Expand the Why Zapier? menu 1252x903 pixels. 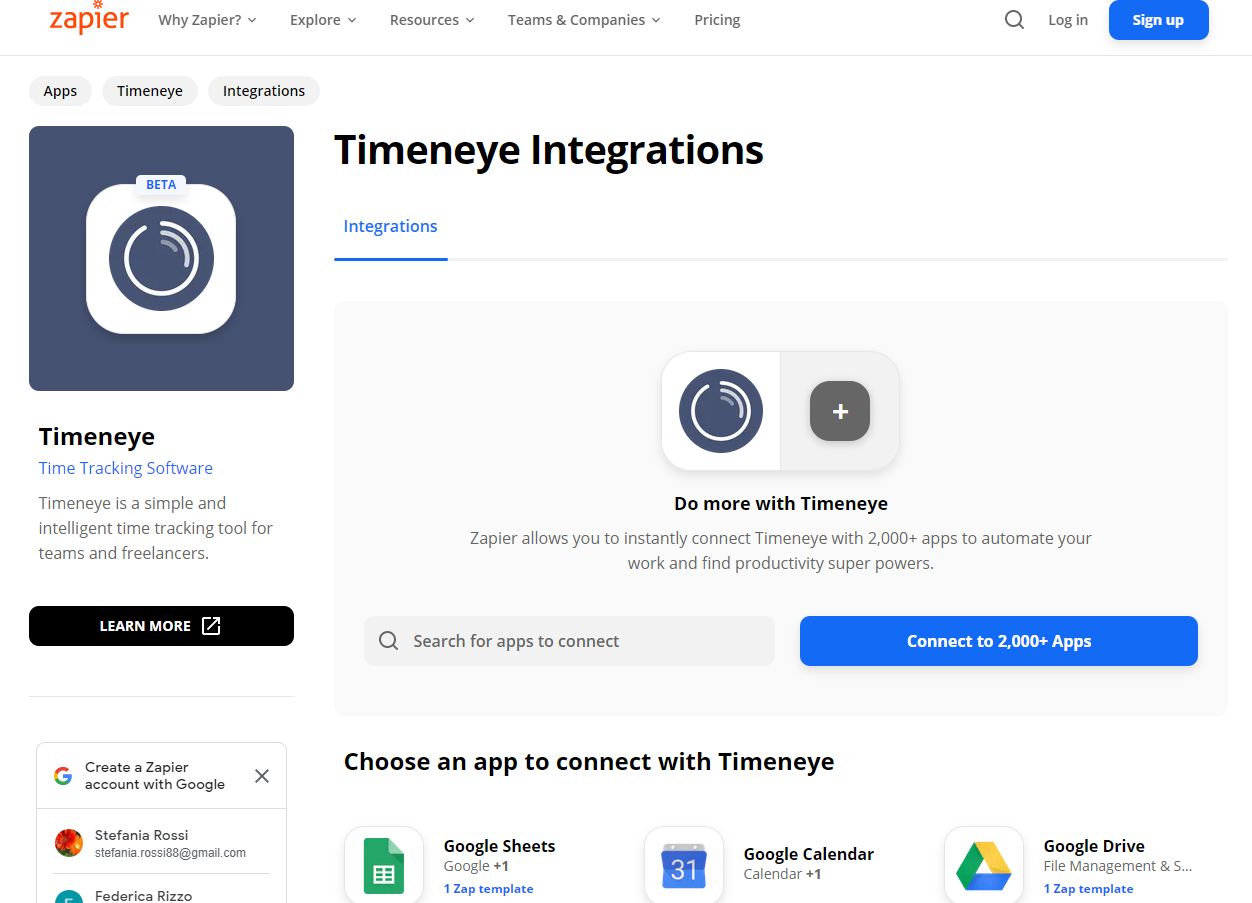[x=207, y=20]
